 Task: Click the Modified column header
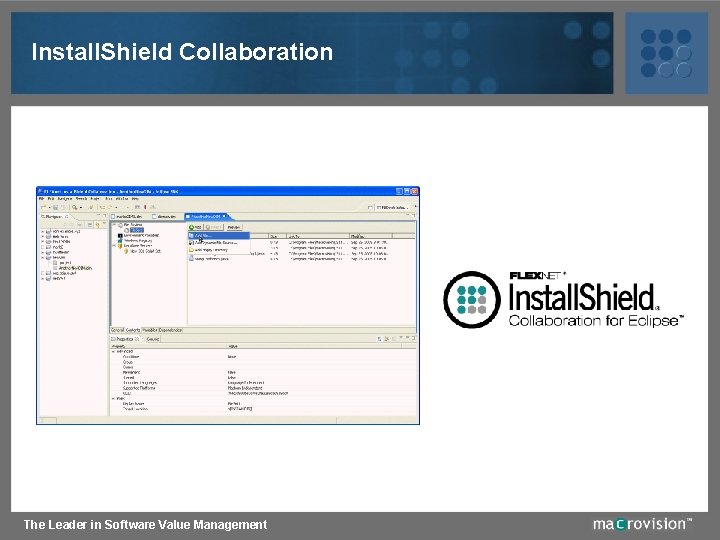pyautogui.click(x=371, y=236)
